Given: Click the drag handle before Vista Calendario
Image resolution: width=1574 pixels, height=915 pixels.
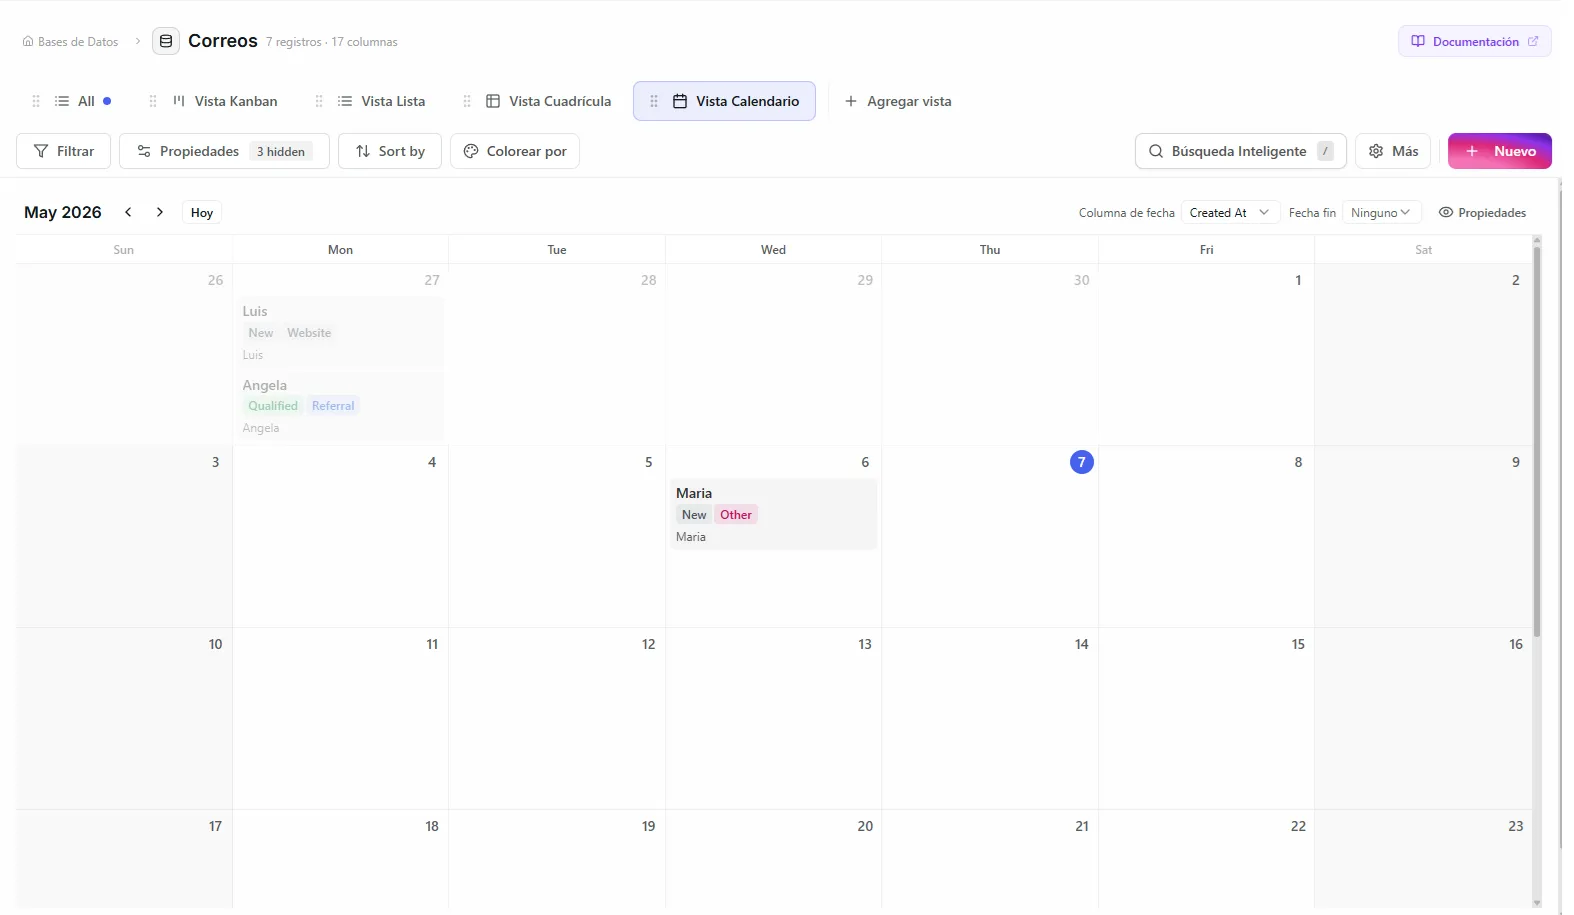Looking at the screenshot, I should (x=654, y=101).
